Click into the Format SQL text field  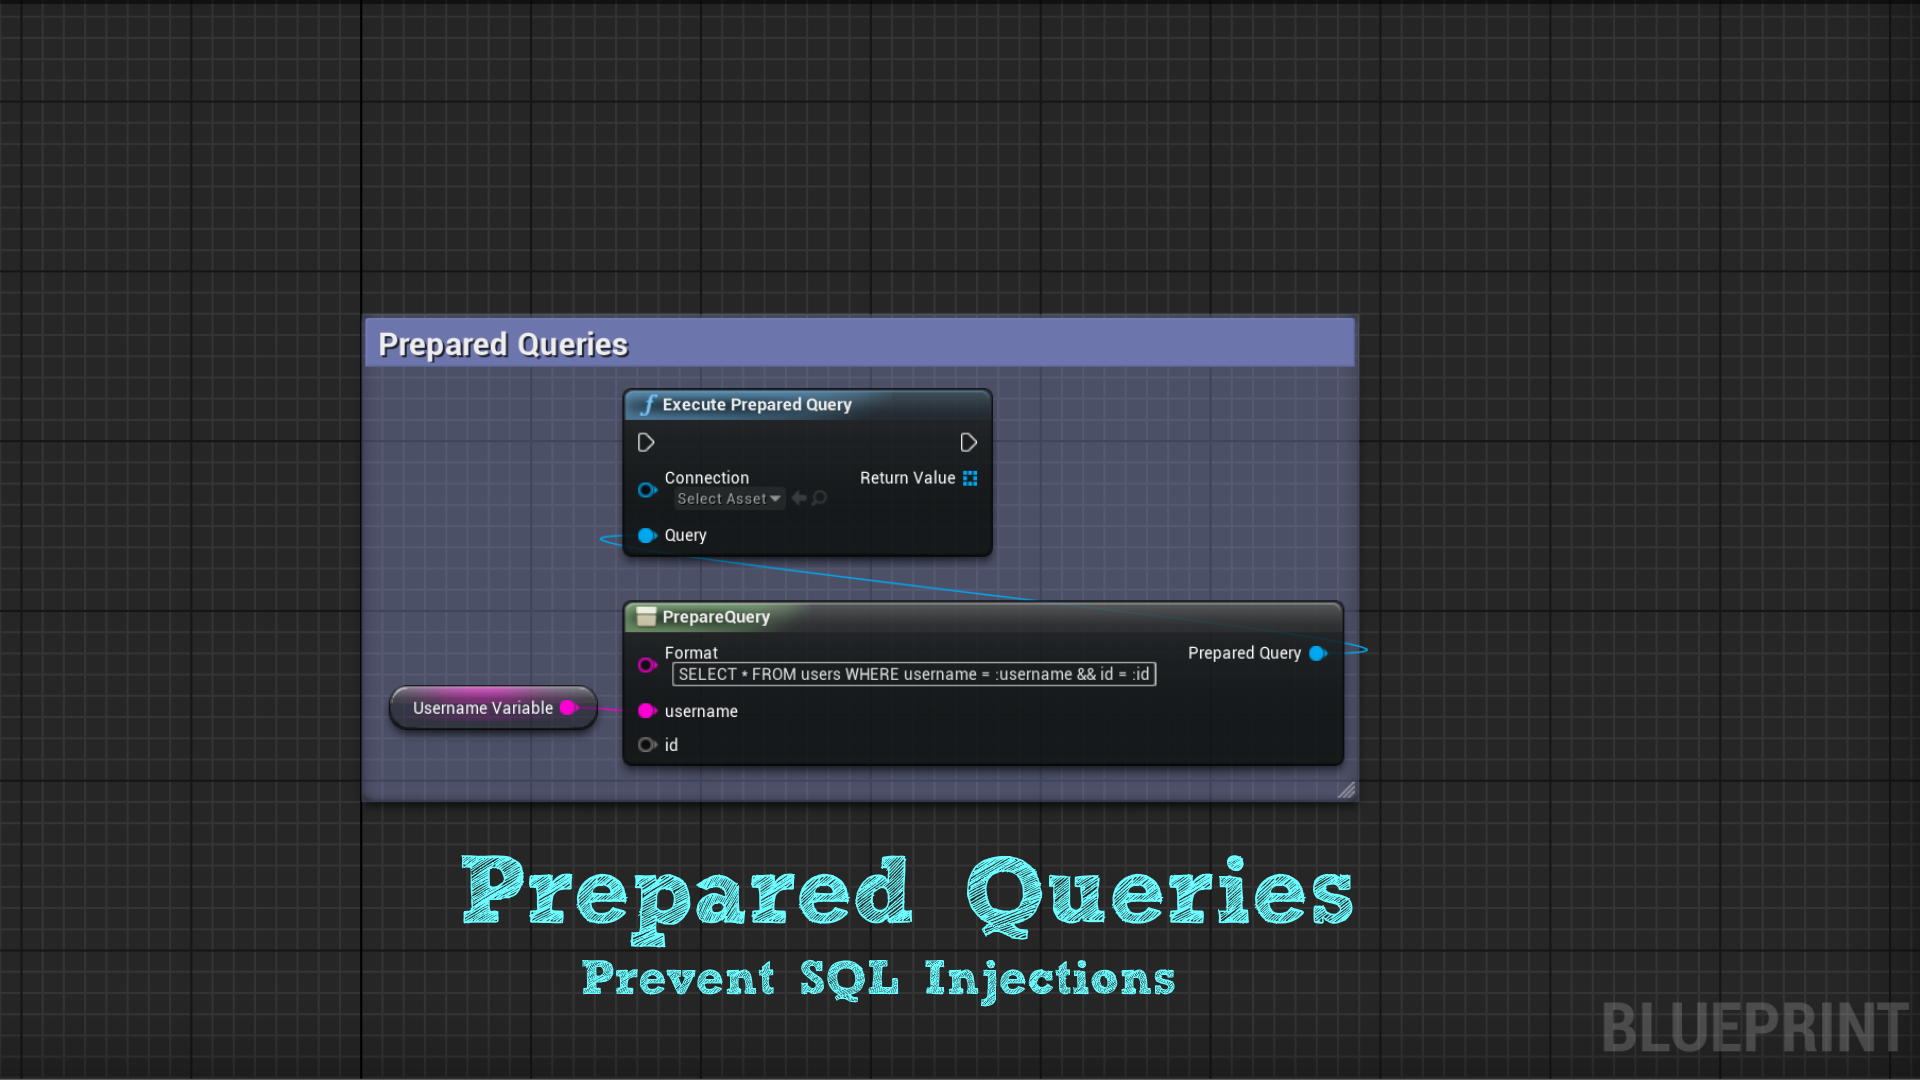913,674
